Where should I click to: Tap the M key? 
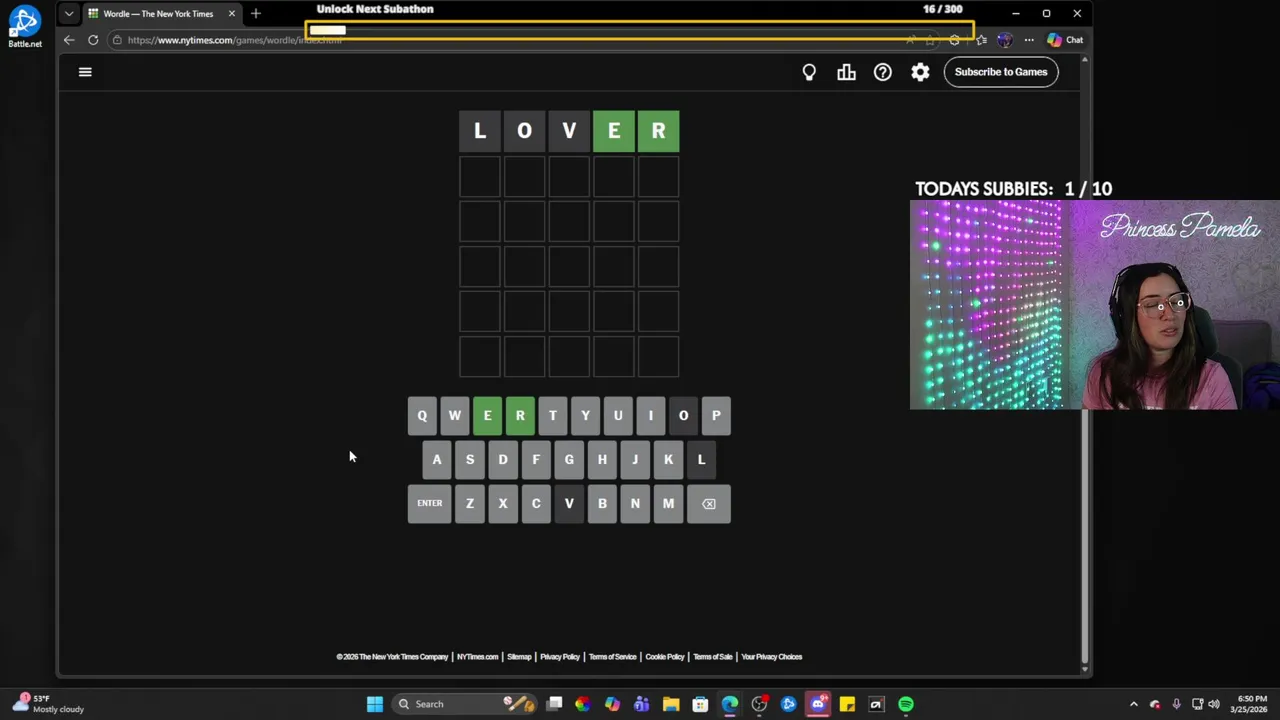(x=668, y=504)
